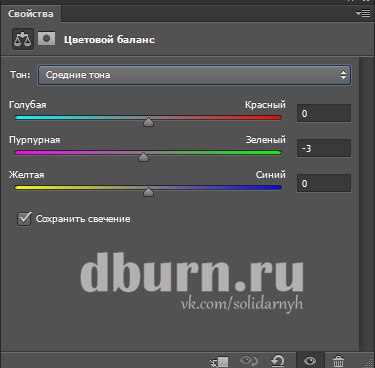
Task: Delete this adjustment layer trash icon
Action: 338,361
